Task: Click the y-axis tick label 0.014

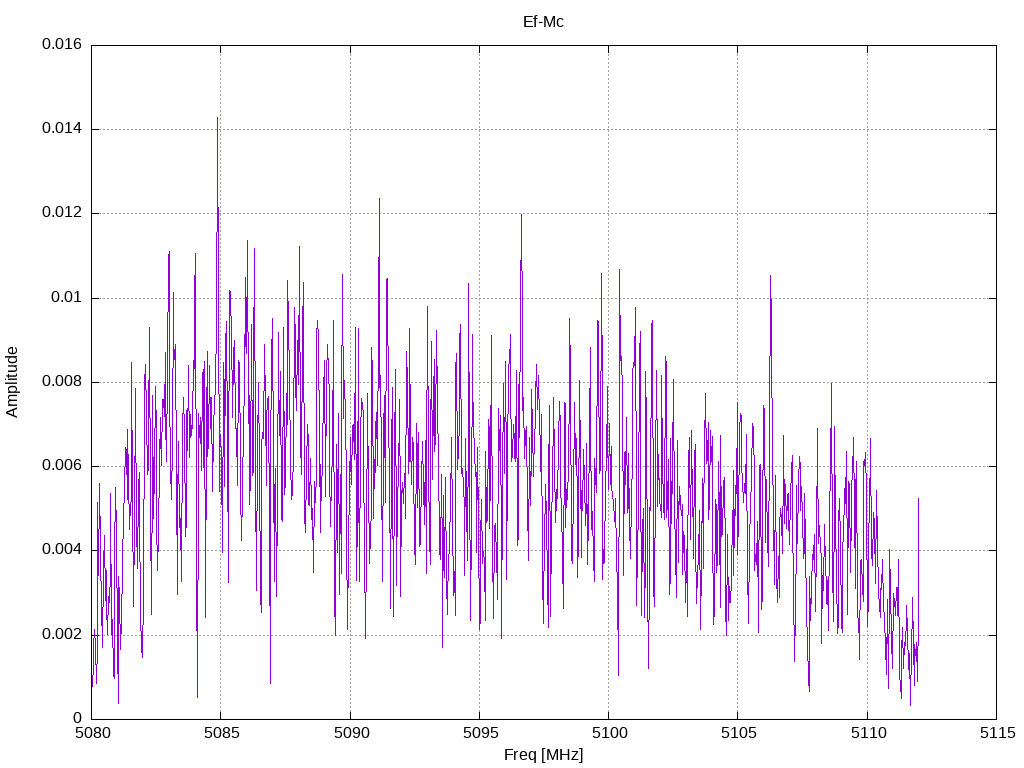Action: click(x=62, y=129)
